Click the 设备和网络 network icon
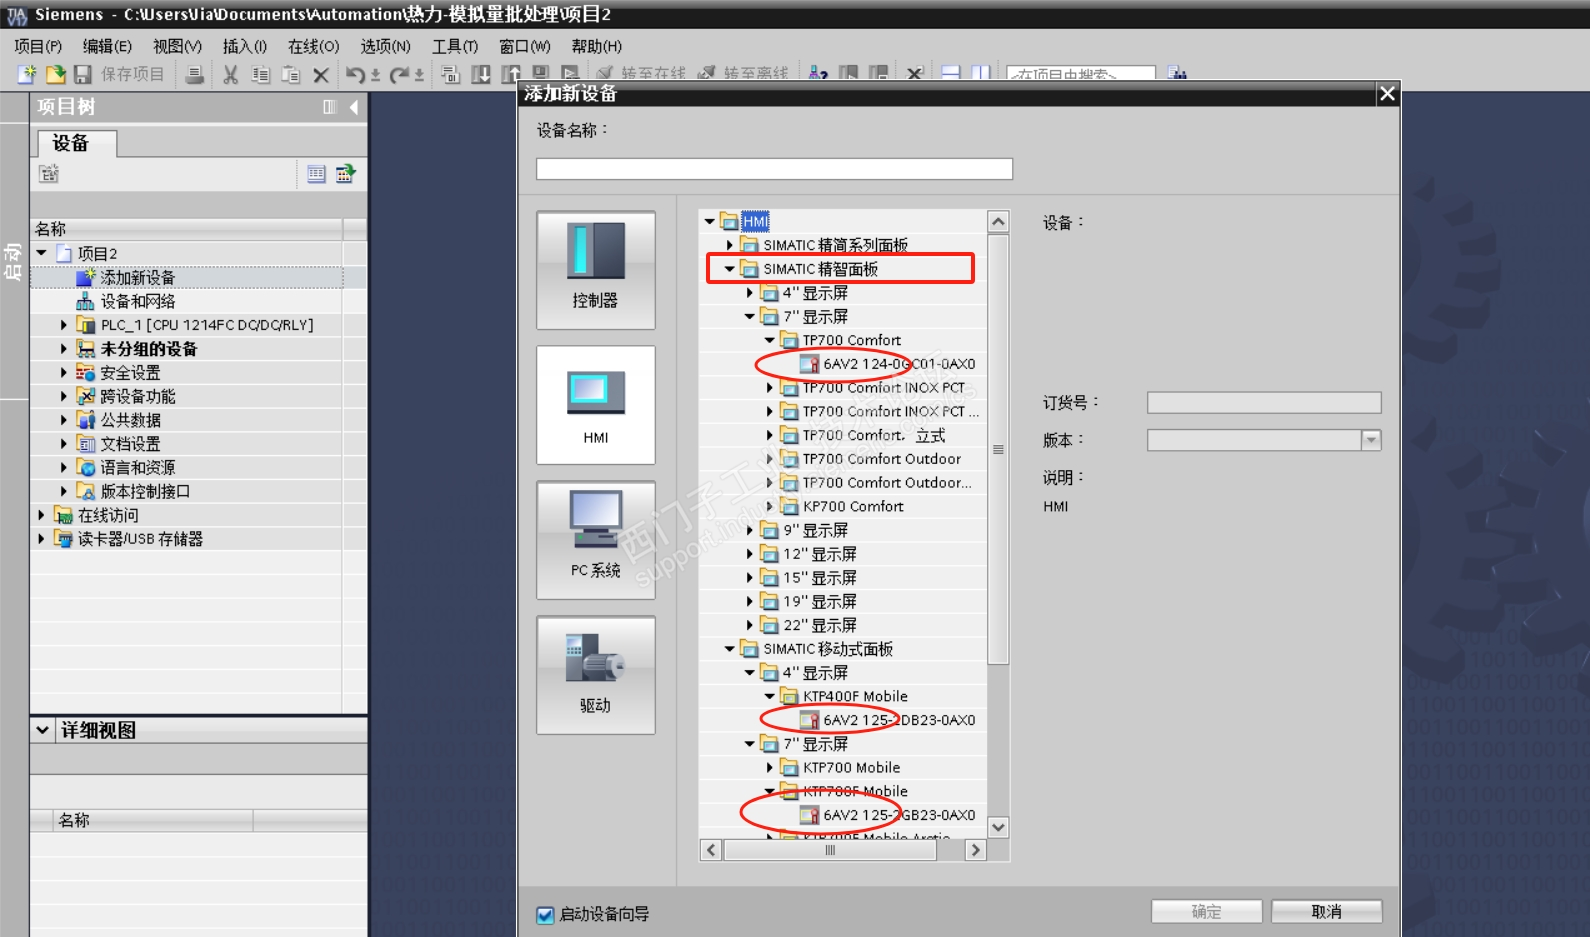The height and width of the screenshot is (937, 1590). (86, 301)
